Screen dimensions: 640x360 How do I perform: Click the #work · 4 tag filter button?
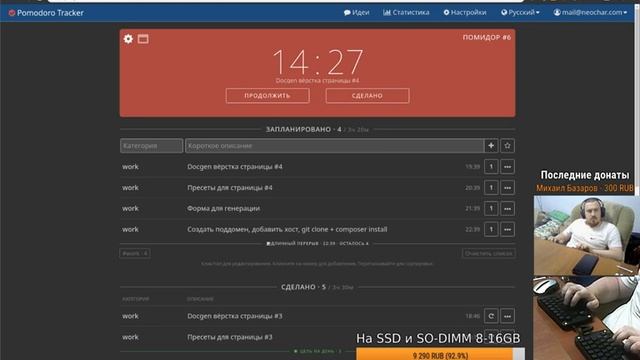[x=135, y=253]
